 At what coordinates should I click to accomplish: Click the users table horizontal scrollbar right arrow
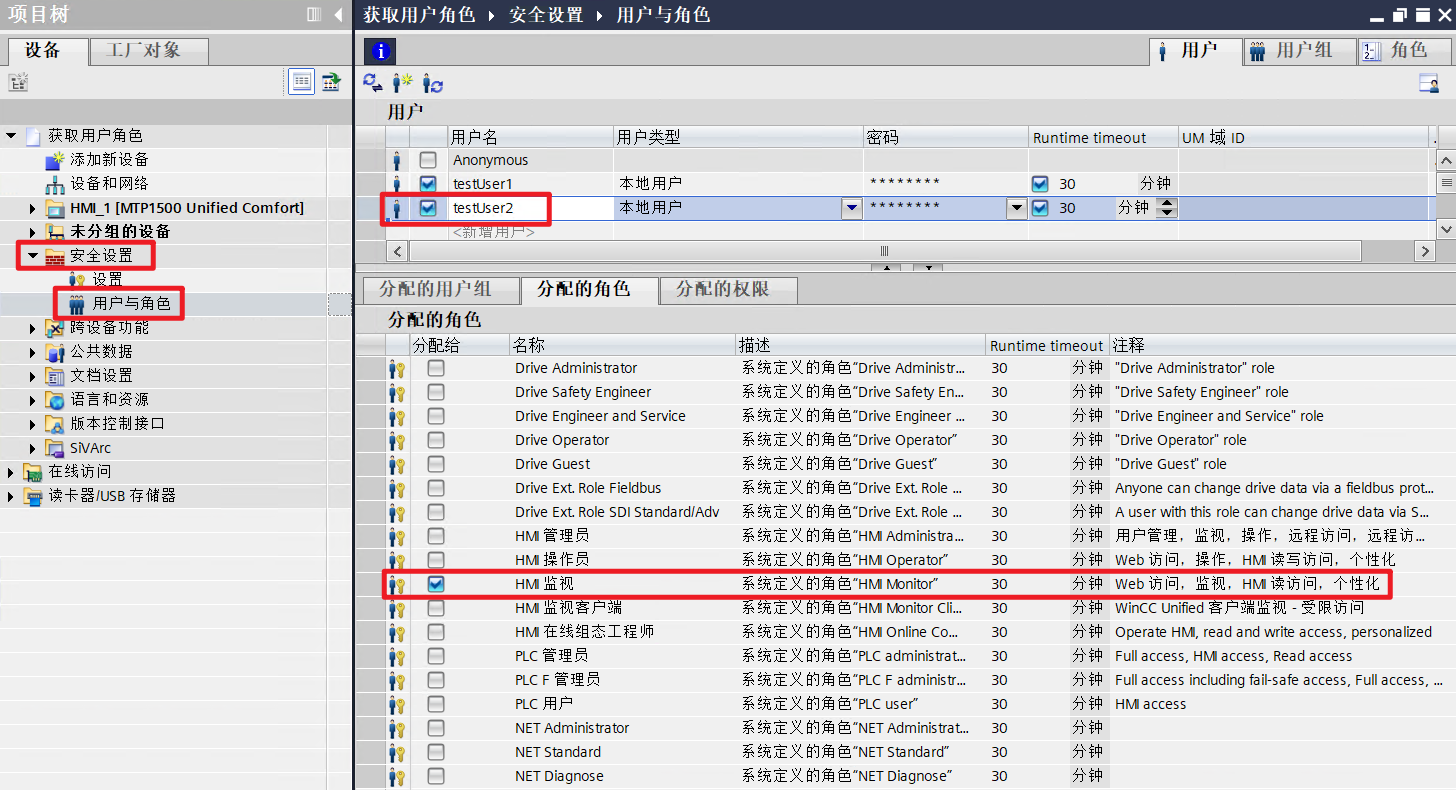[x=1425, y=251]
